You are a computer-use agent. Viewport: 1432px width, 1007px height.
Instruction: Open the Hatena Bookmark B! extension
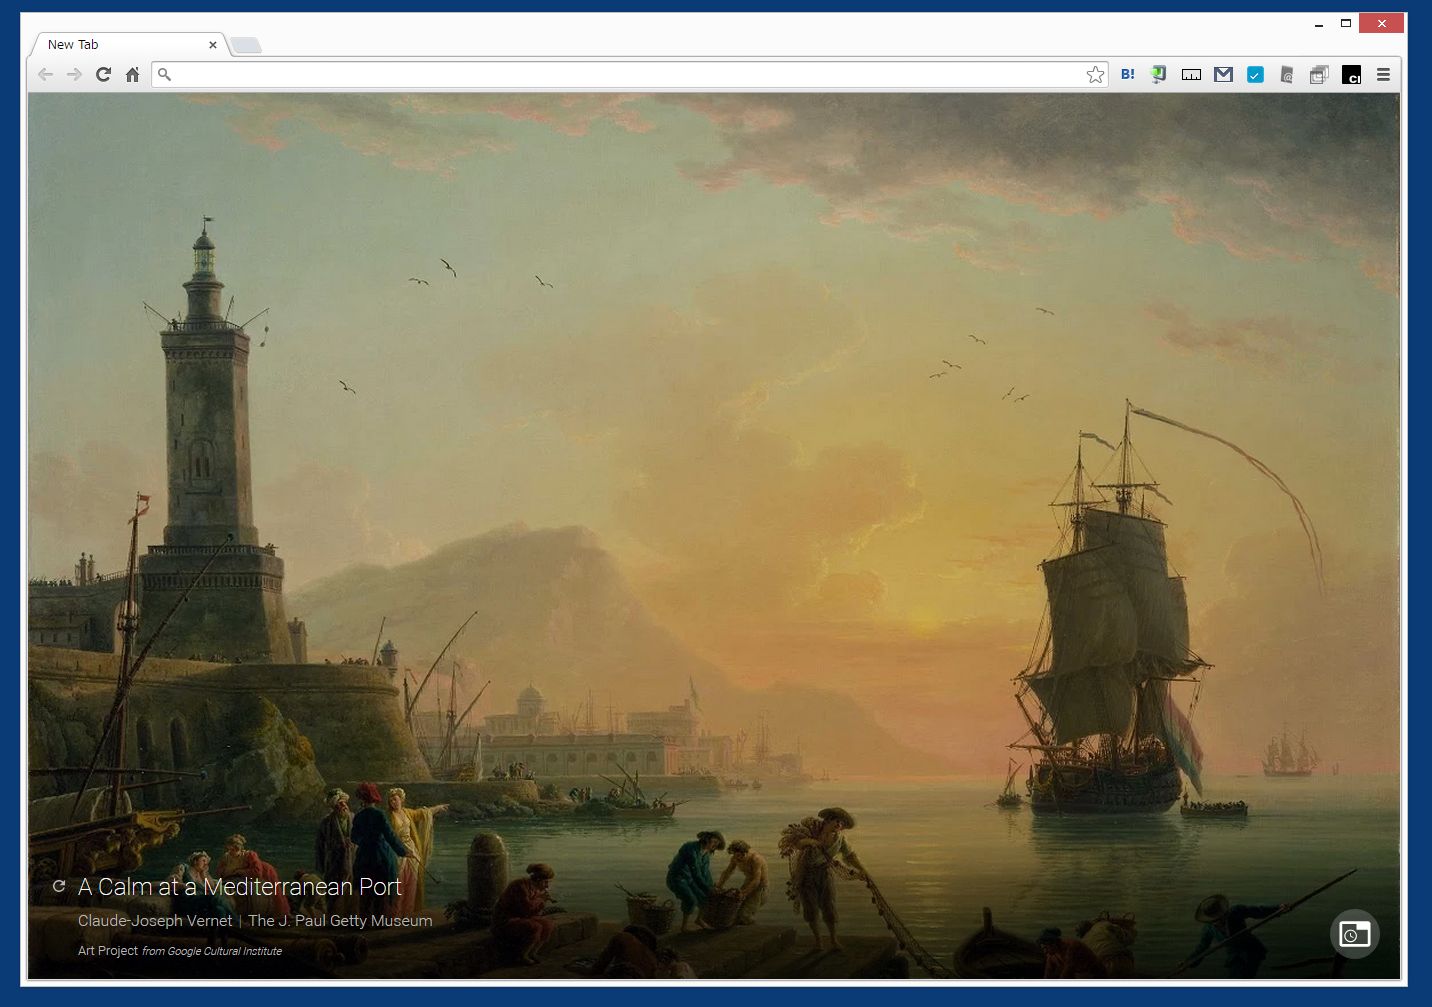tap(1128, 74)
